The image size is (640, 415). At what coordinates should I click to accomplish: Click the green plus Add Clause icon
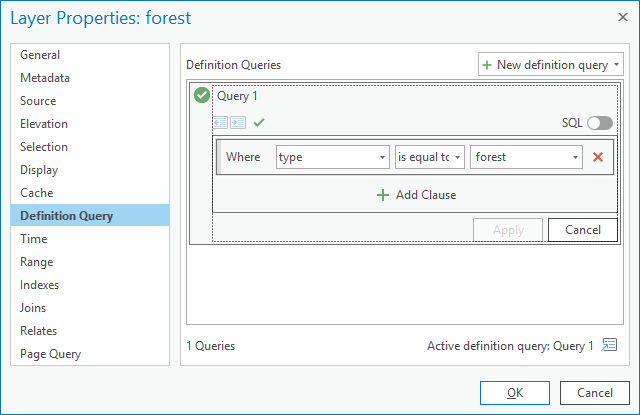click(382, 195)
